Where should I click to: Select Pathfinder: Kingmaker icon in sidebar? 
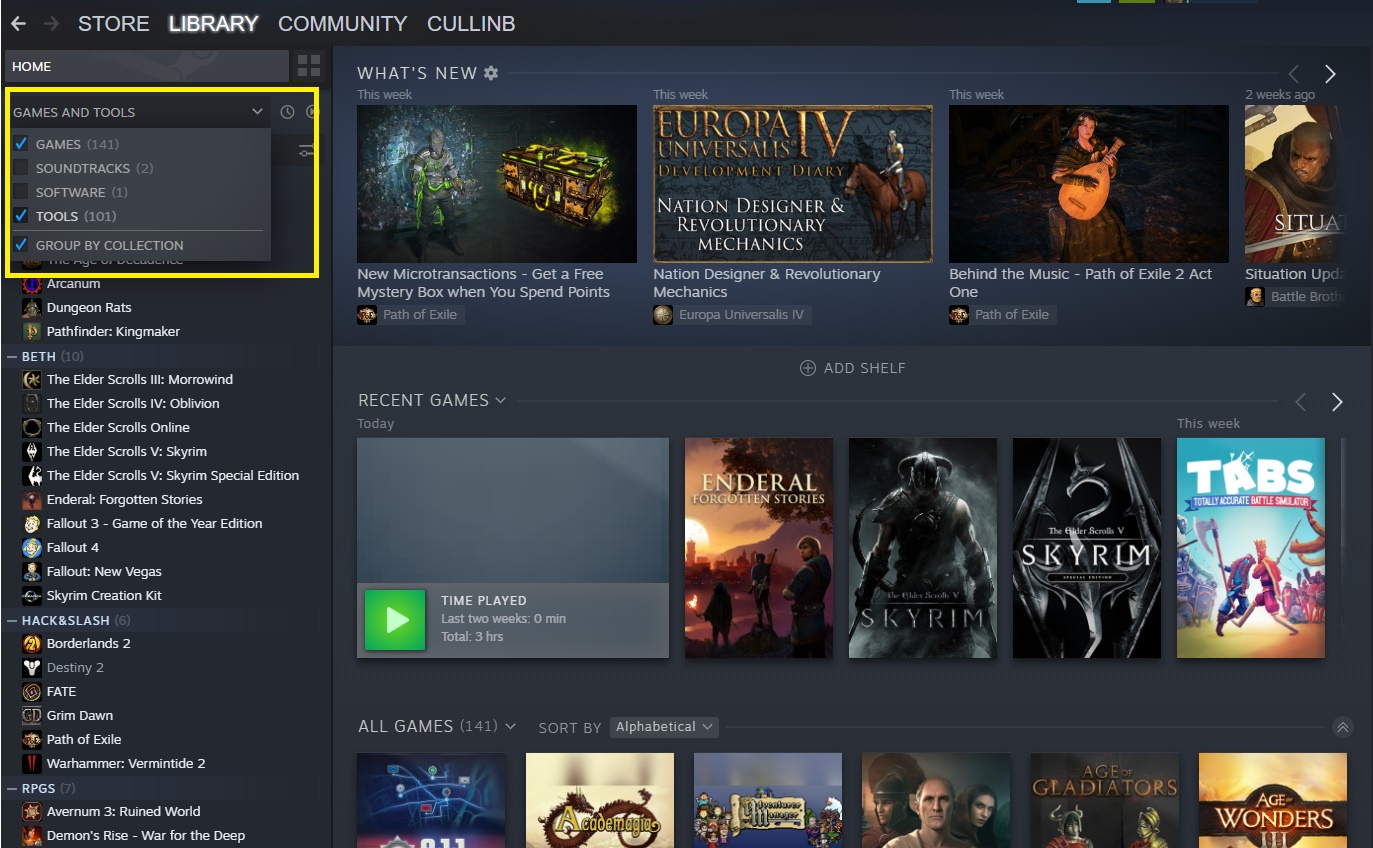(32, 332)
